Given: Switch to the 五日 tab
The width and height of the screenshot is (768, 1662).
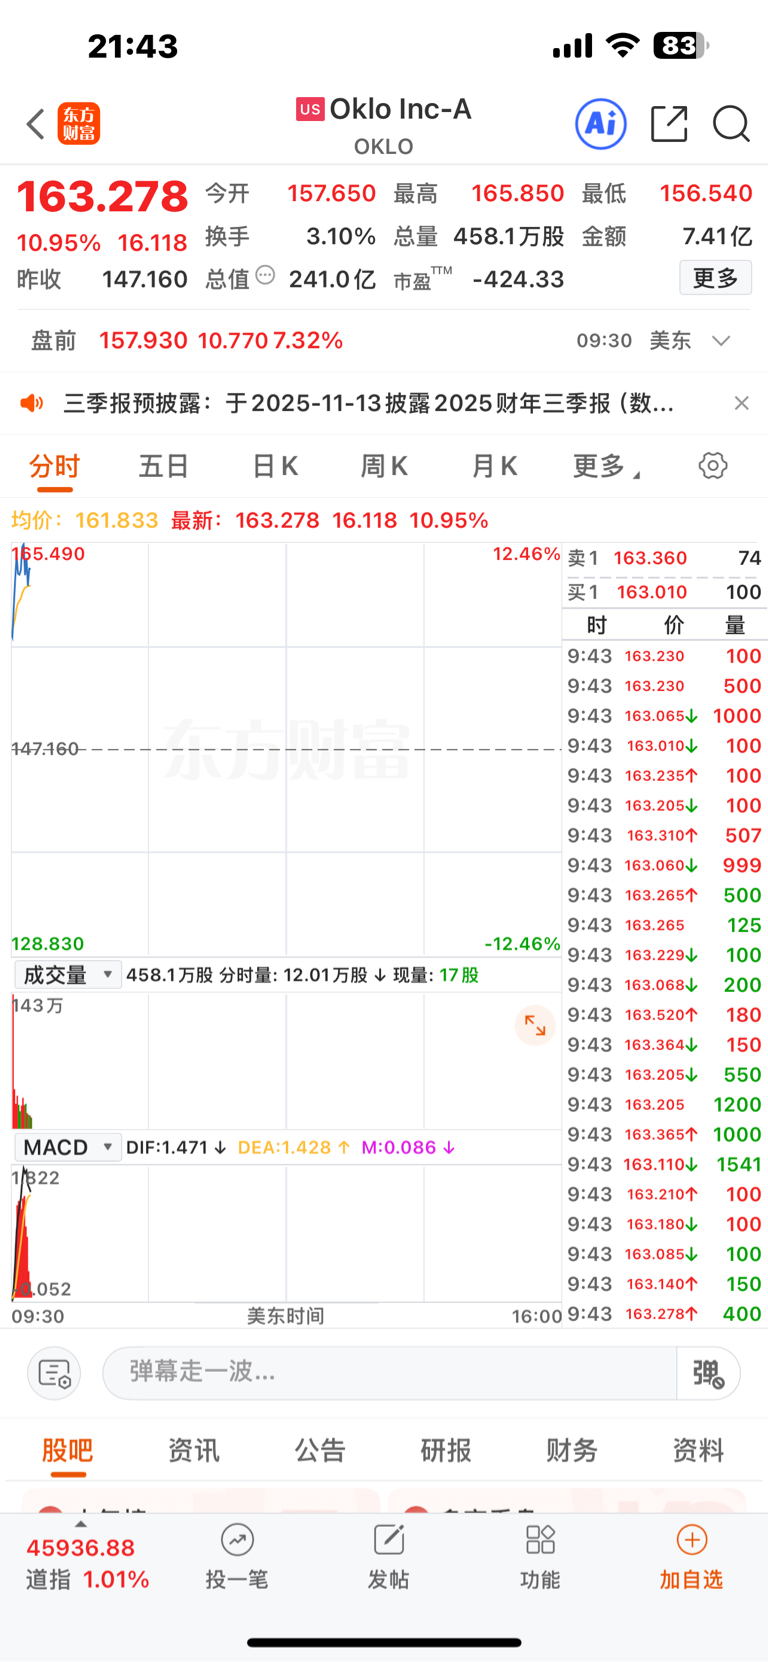Looking at the screenshot, I should coord(164,467).
